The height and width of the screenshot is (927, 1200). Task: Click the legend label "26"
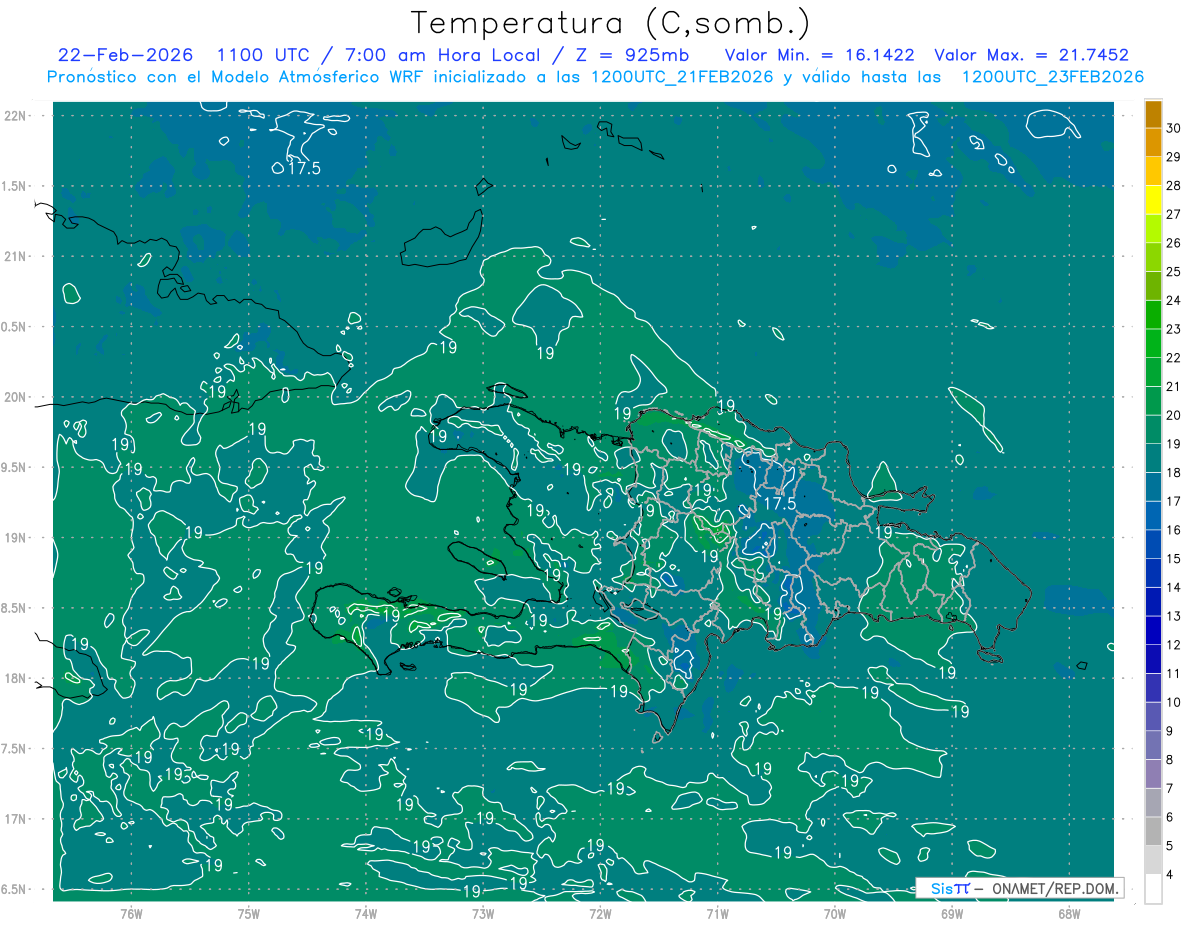pyautogui.click(x=1174, y=243)
